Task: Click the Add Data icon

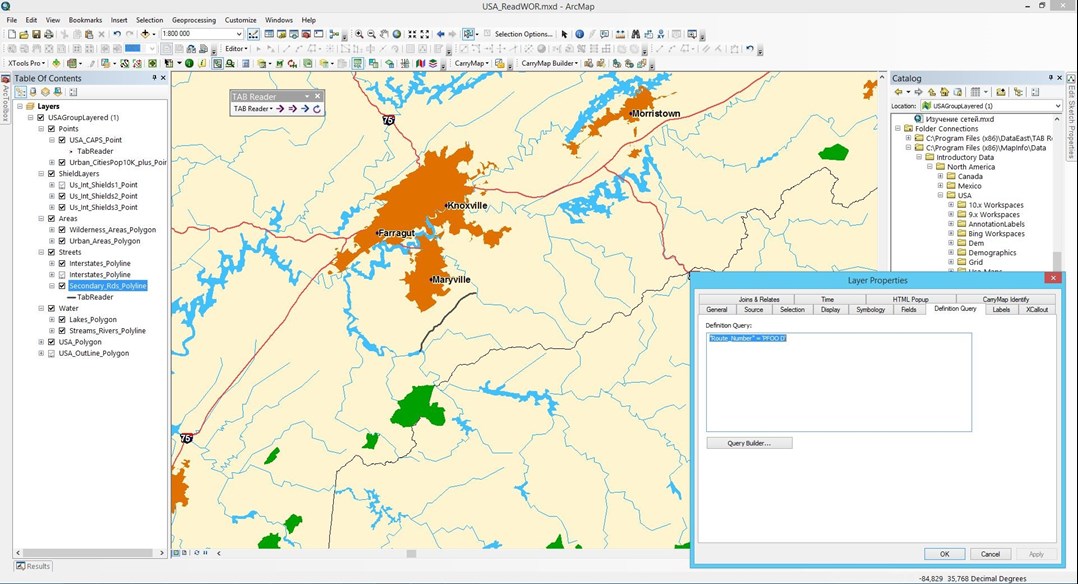Action: 144,34
